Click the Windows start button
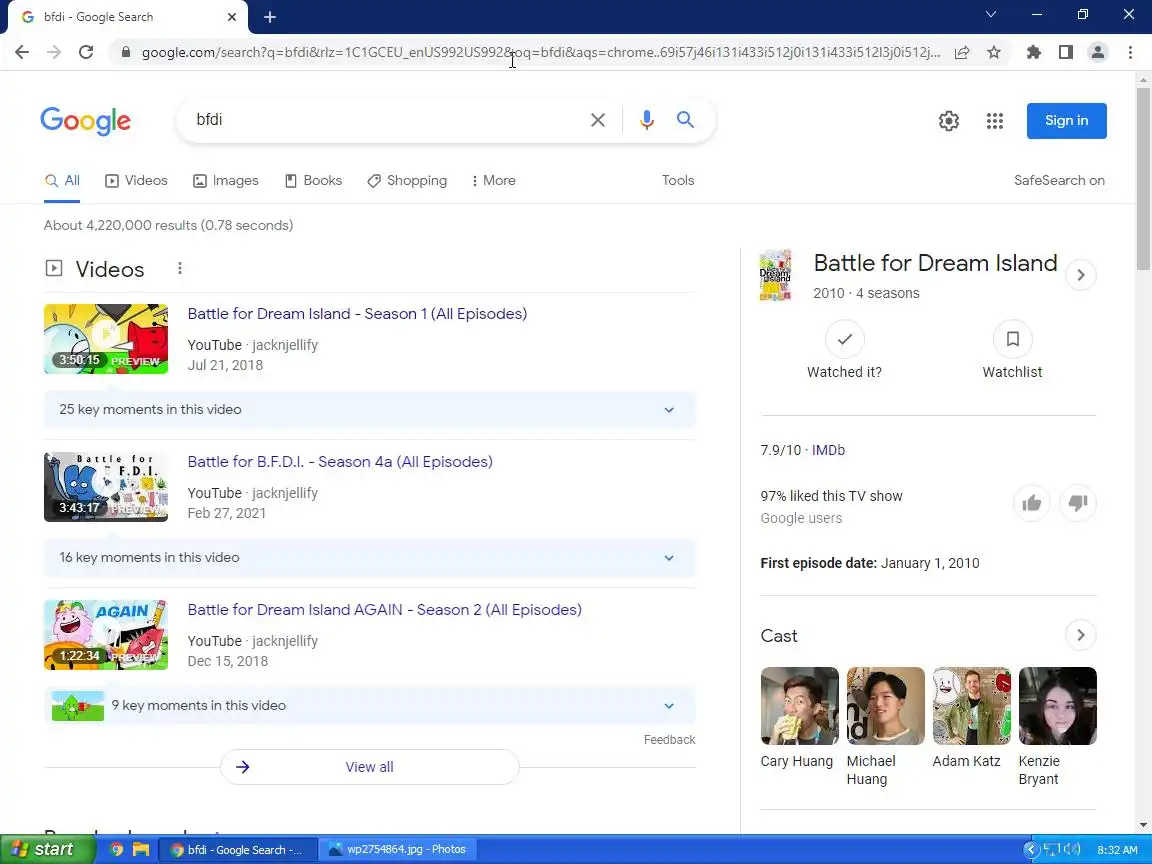Viewport: 1152px width, 864px height. (x=47, y=849)
